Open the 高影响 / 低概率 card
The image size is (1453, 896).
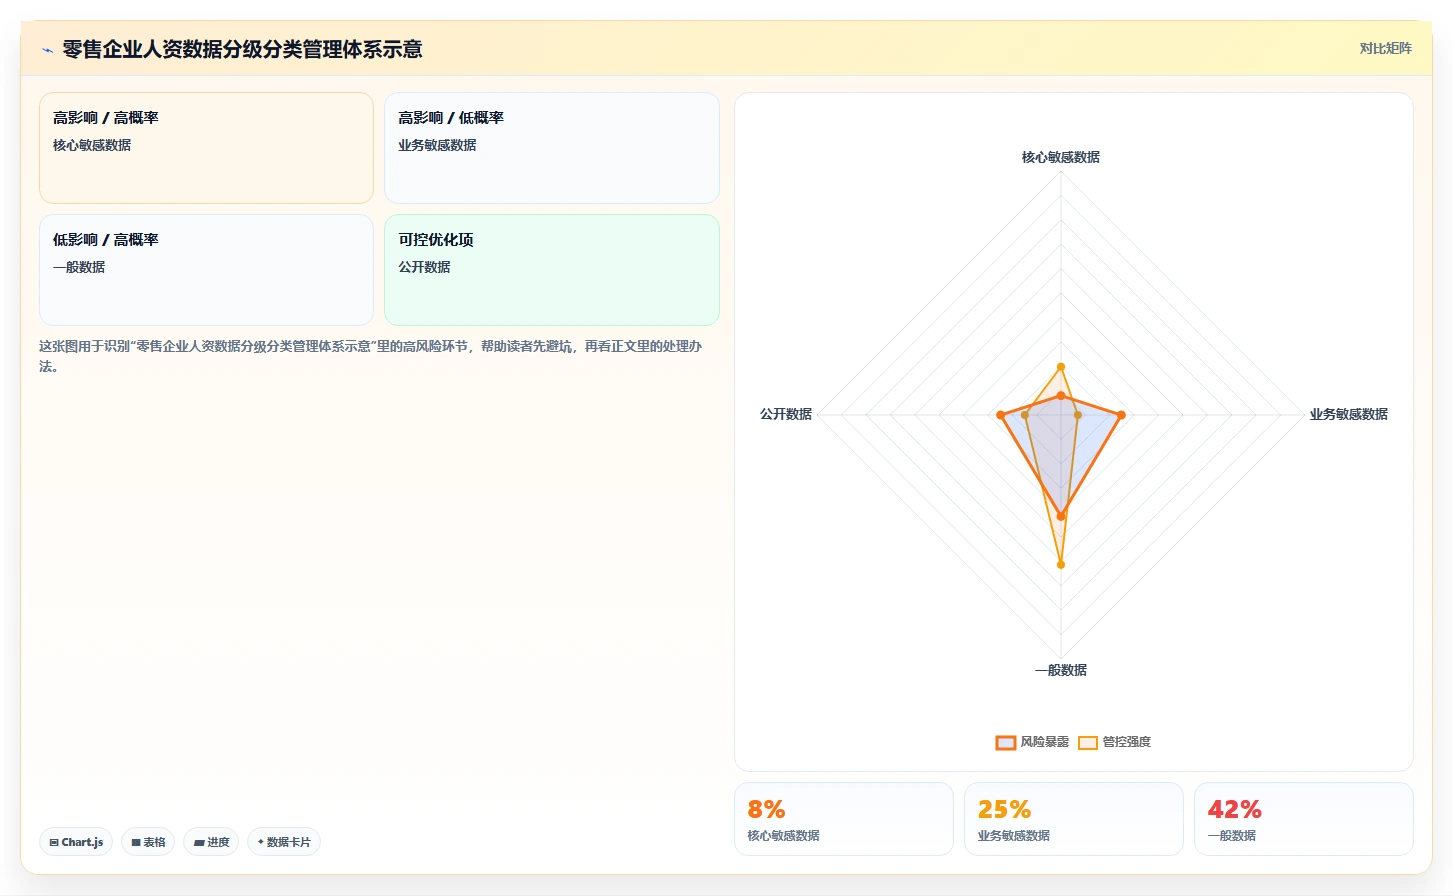tap(552, 148)
